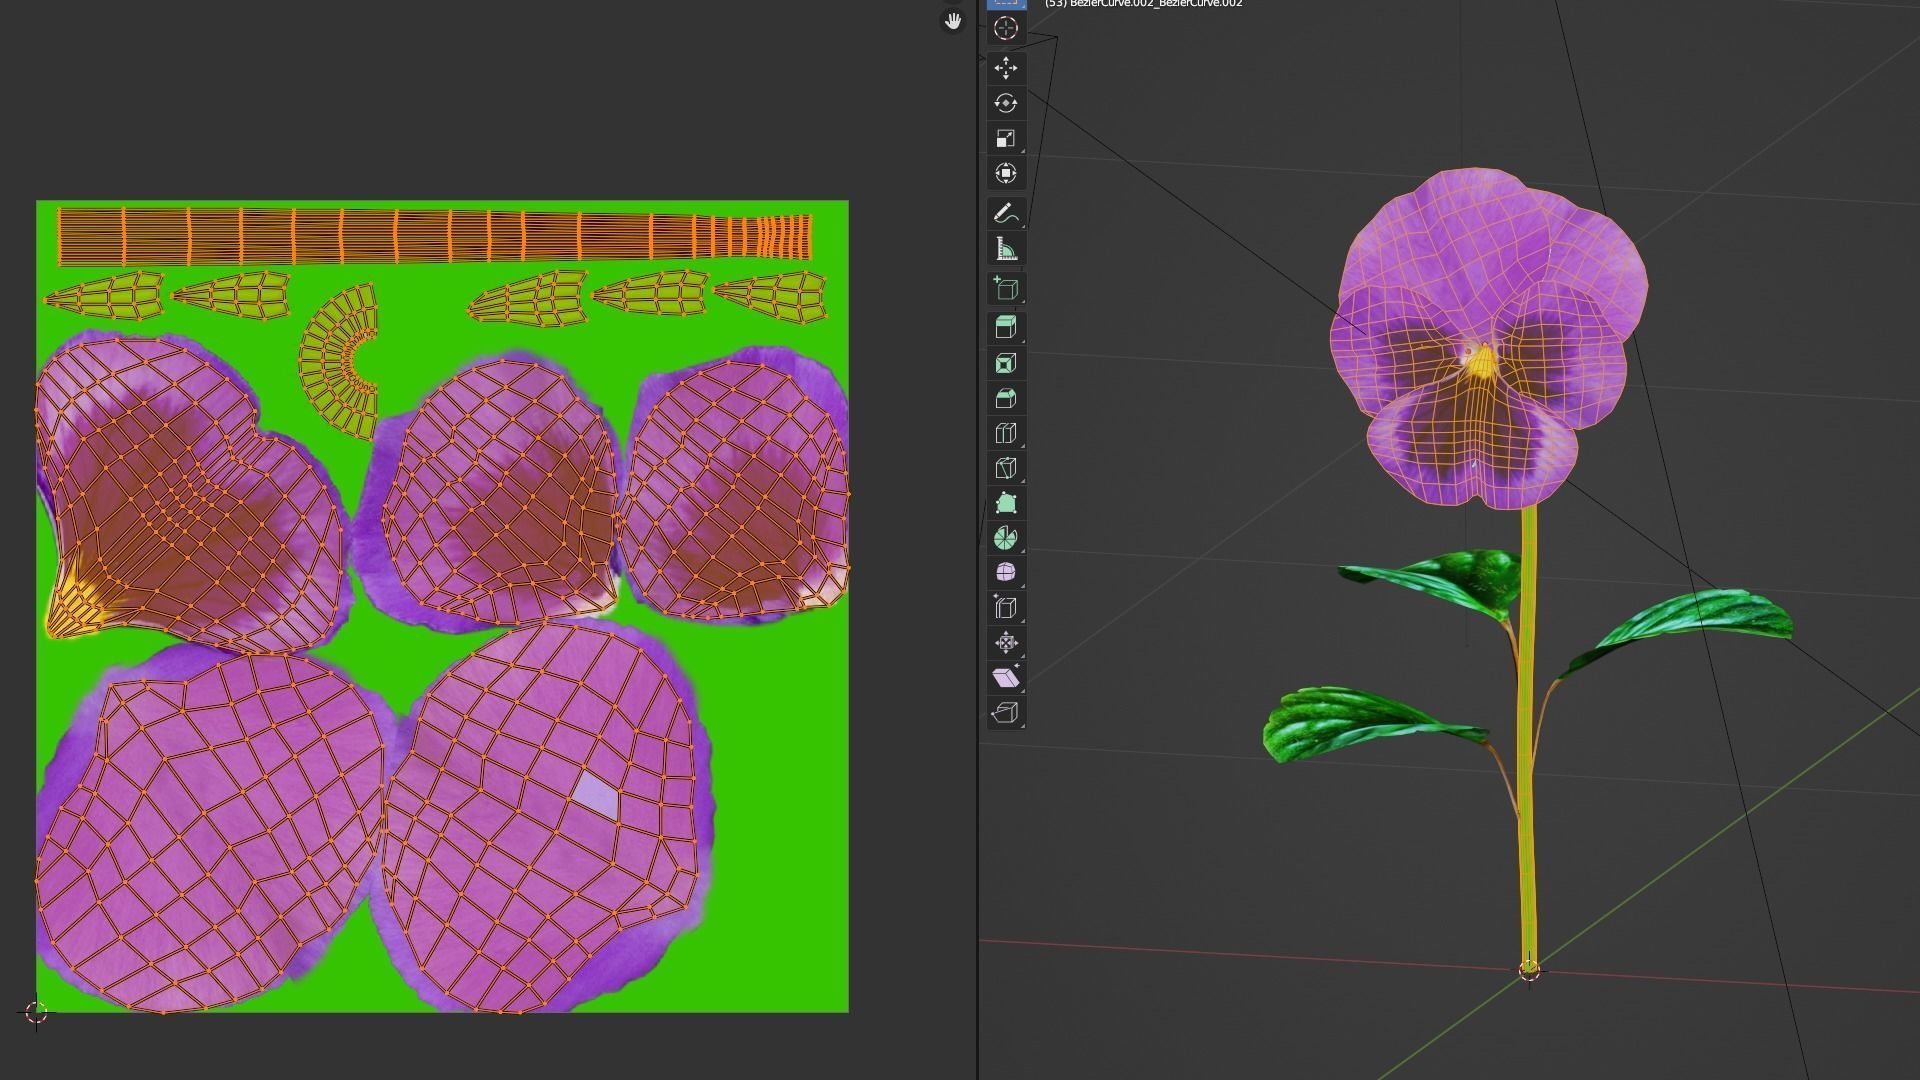The height and width of the screenshot is (1080, 1920).
Task: Select the Shear tool
Action: [1006, 677]
